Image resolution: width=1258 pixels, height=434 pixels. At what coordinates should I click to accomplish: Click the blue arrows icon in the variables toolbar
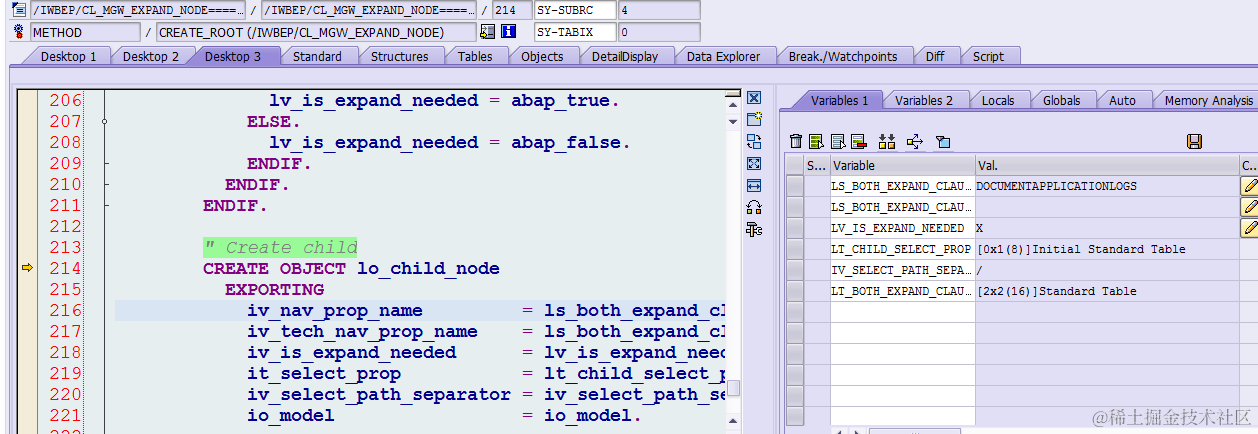click(x=914, y=141)
